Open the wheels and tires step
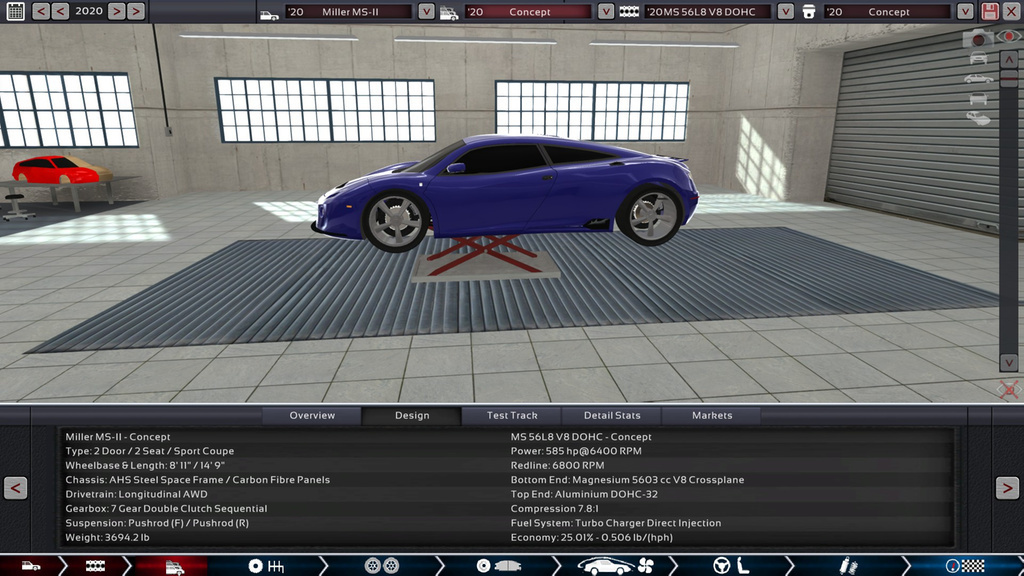The height and width of the screenshot is (576, 1024). pyautogui.click(x=381, y=566)
